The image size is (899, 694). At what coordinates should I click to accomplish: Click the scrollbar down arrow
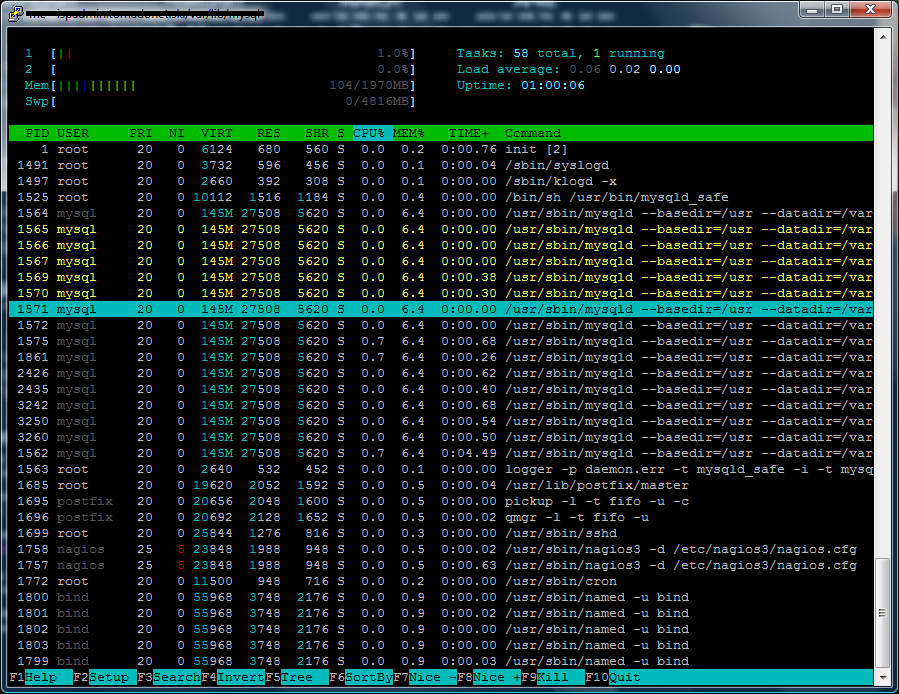(x=883, y=677)
